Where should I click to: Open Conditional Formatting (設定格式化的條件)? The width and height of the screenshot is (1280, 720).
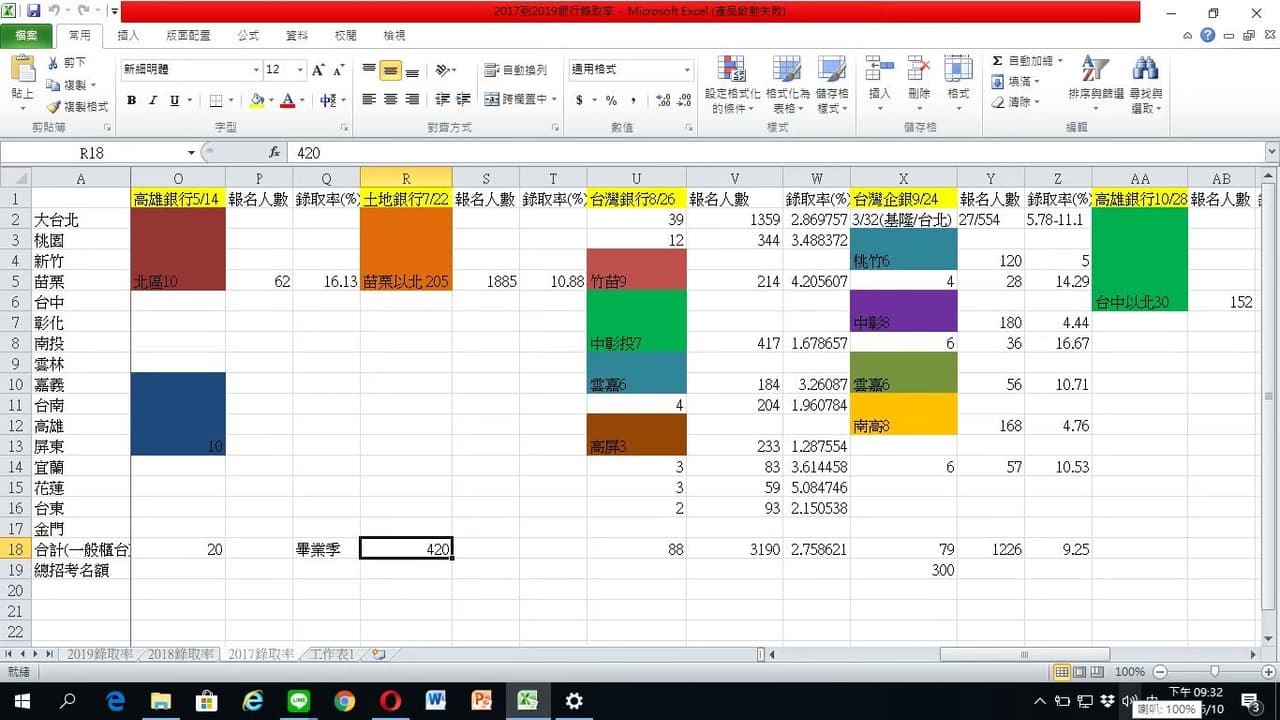pyautogui.click(x=733, y=85)
